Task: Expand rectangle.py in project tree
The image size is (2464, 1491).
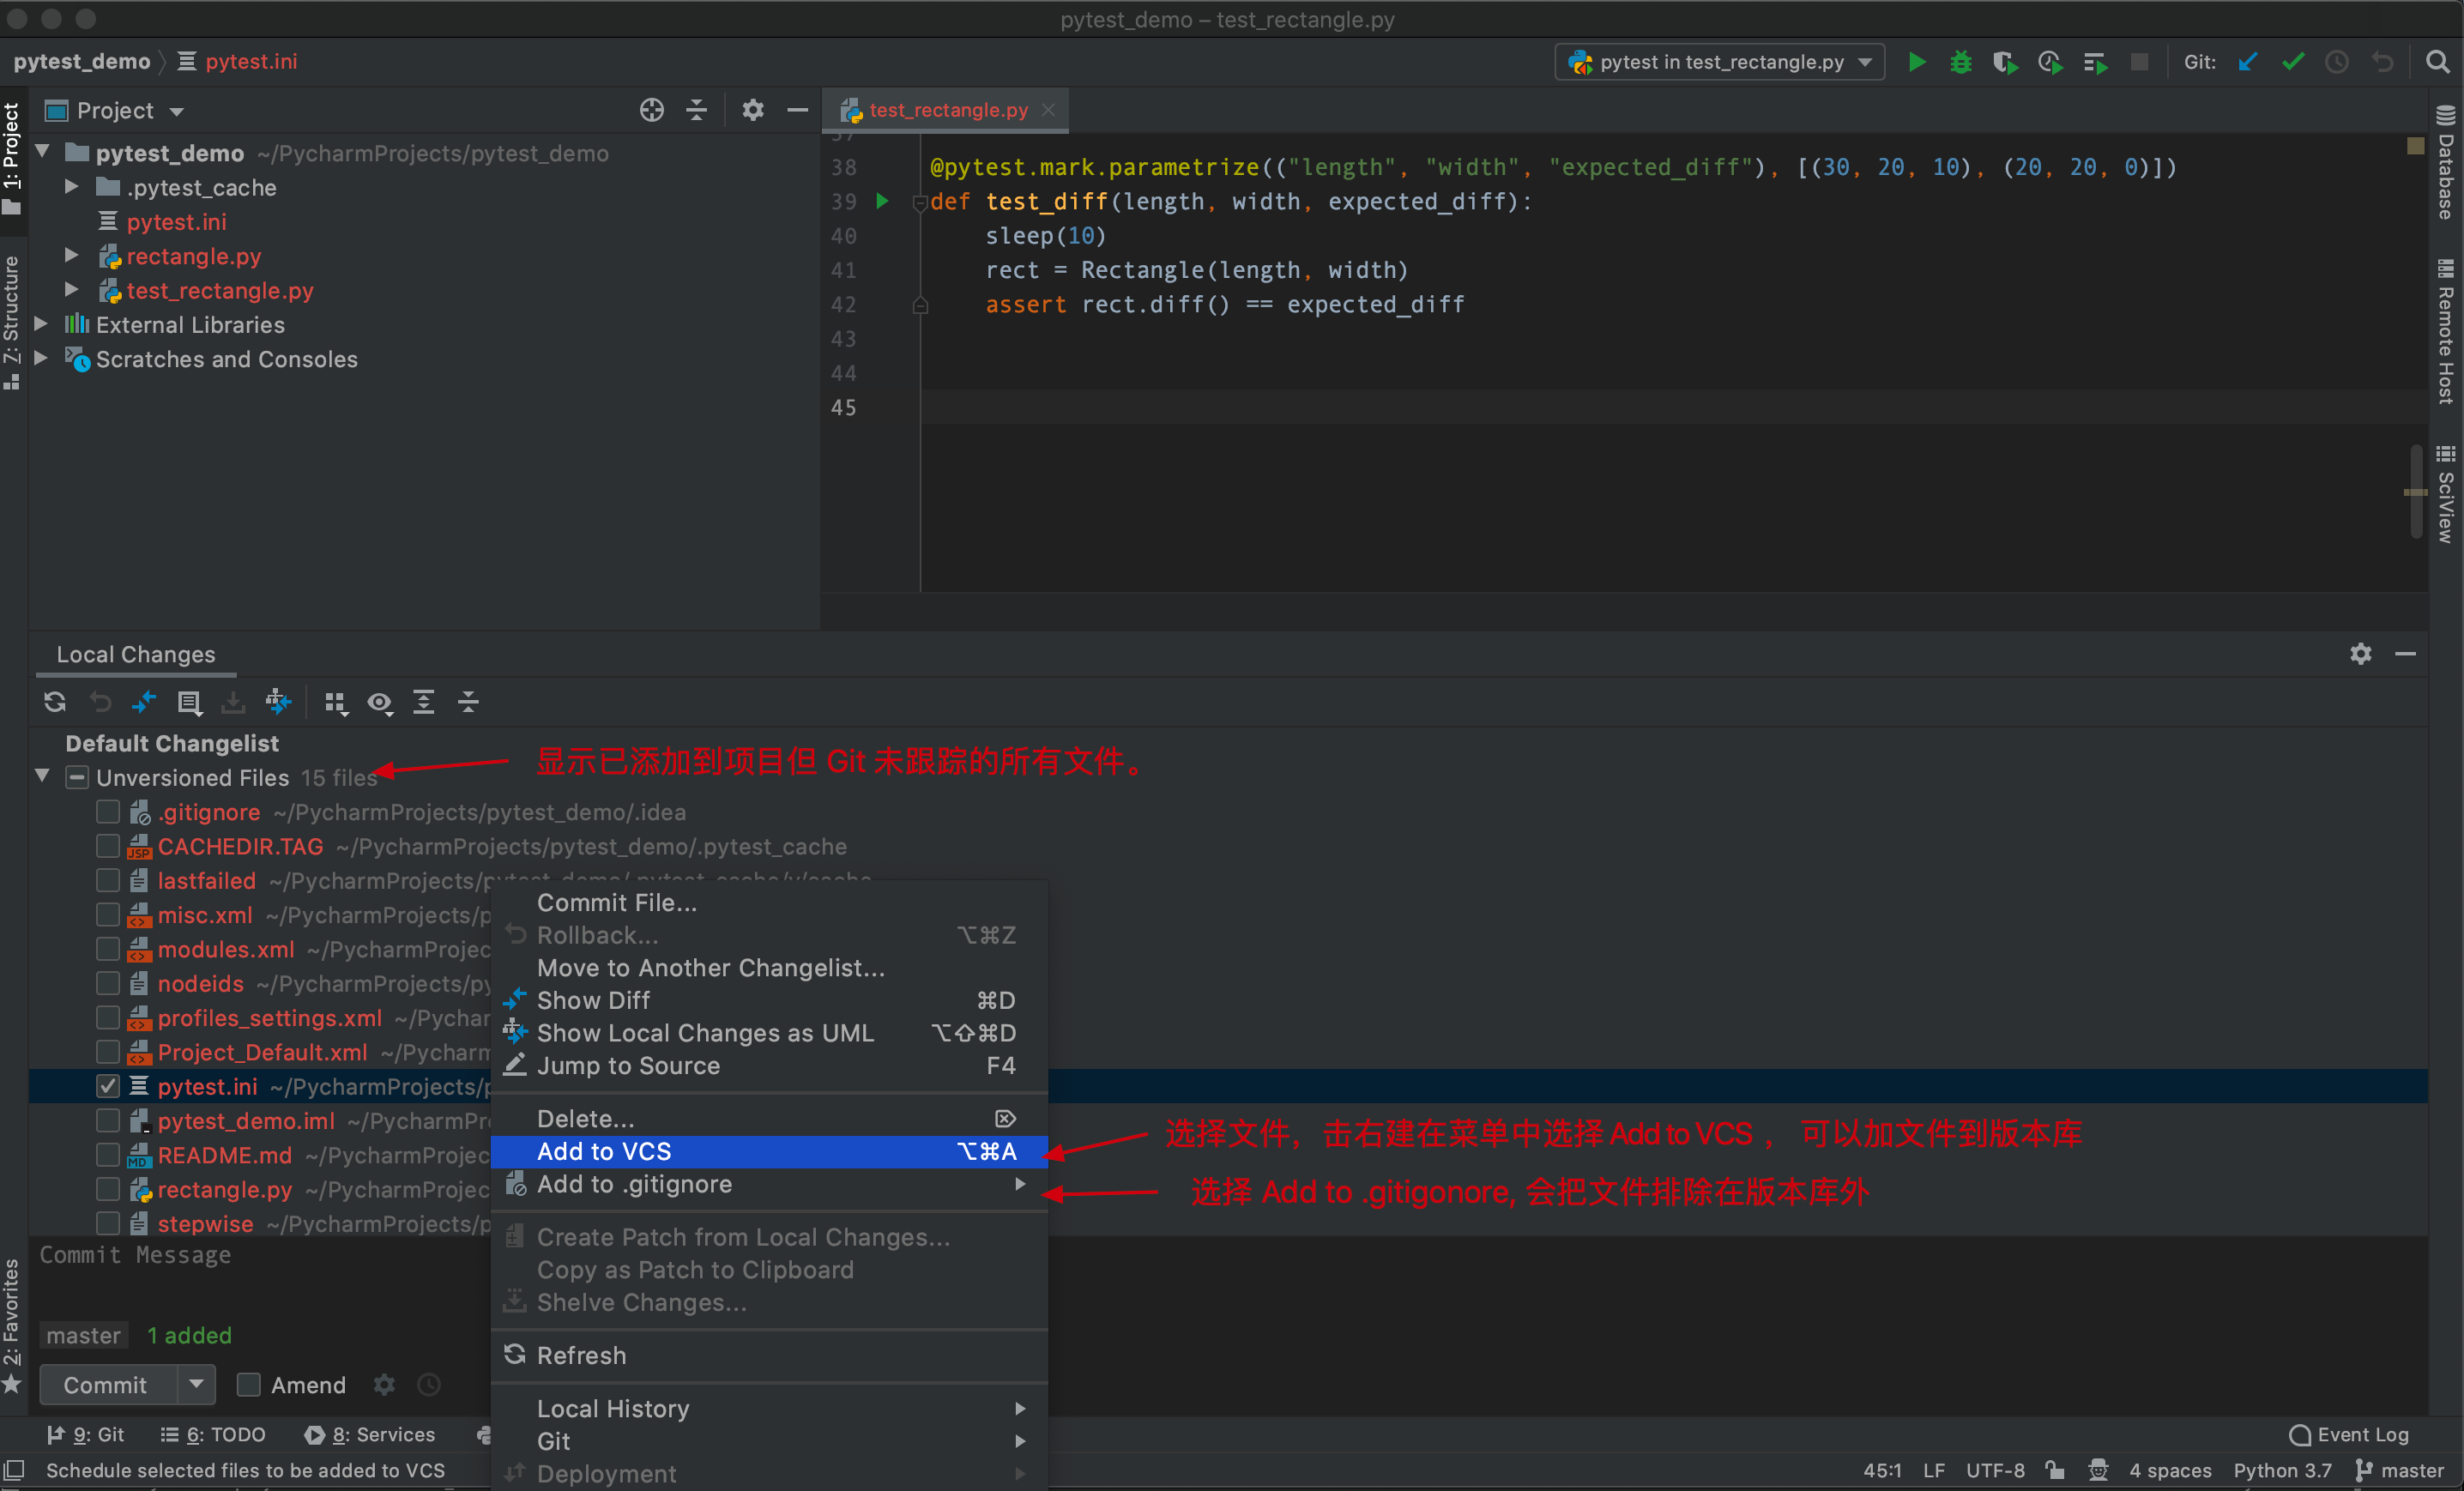Action: [x=71, y=256]
